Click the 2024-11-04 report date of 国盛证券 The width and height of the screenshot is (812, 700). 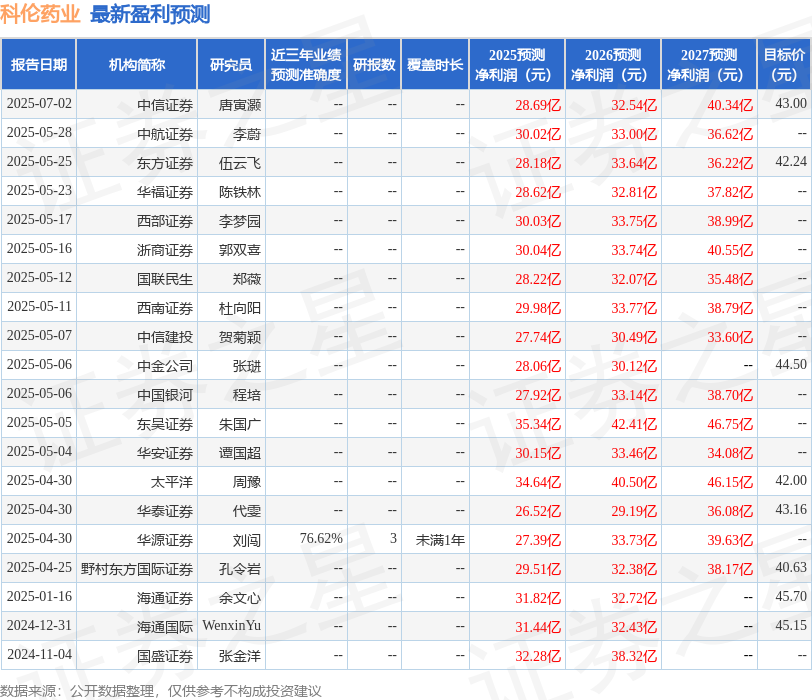pyautogui.click(x=41, y=656)
